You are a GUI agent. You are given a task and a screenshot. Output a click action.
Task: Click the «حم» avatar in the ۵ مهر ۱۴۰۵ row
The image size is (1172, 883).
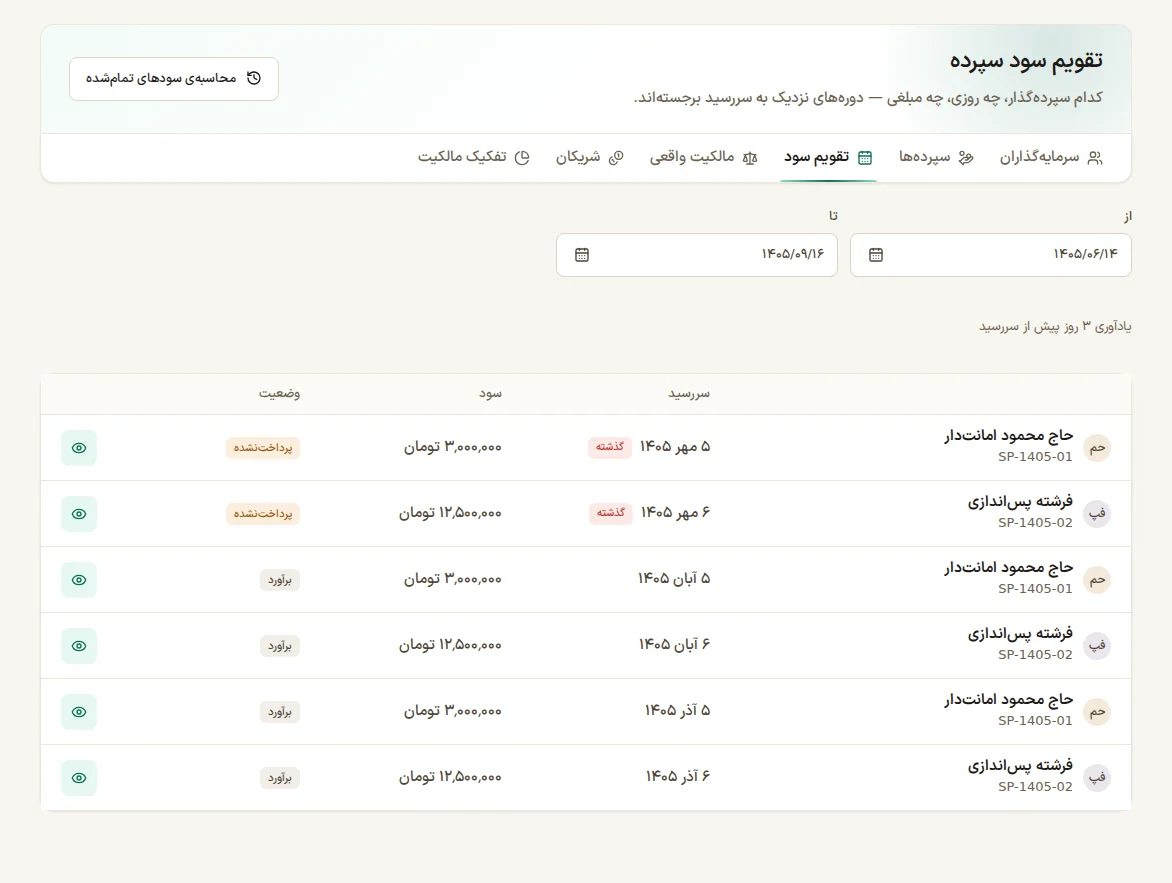pos(1097,448)
